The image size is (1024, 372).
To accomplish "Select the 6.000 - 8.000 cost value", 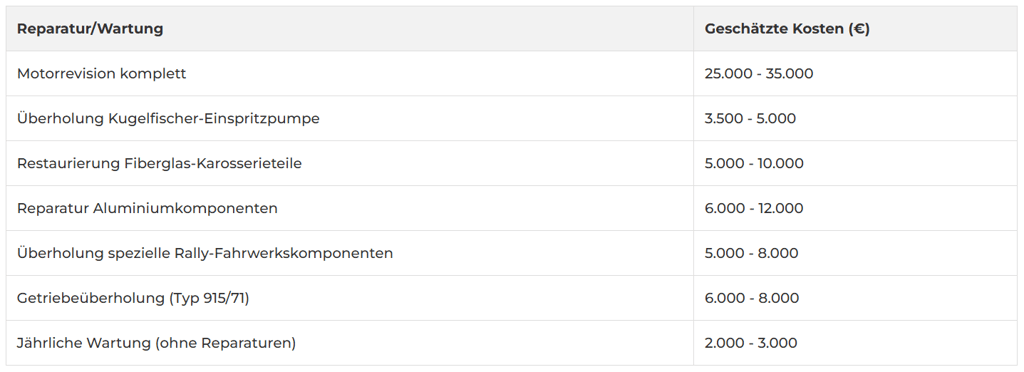I will pos(752,298).
